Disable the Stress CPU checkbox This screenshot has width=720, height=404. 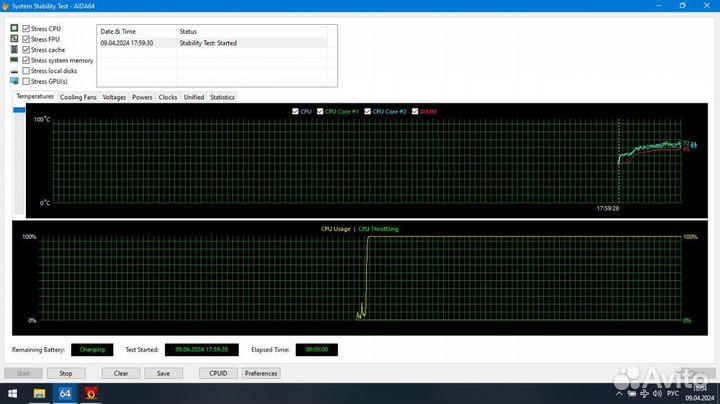(x=26, y=28)
